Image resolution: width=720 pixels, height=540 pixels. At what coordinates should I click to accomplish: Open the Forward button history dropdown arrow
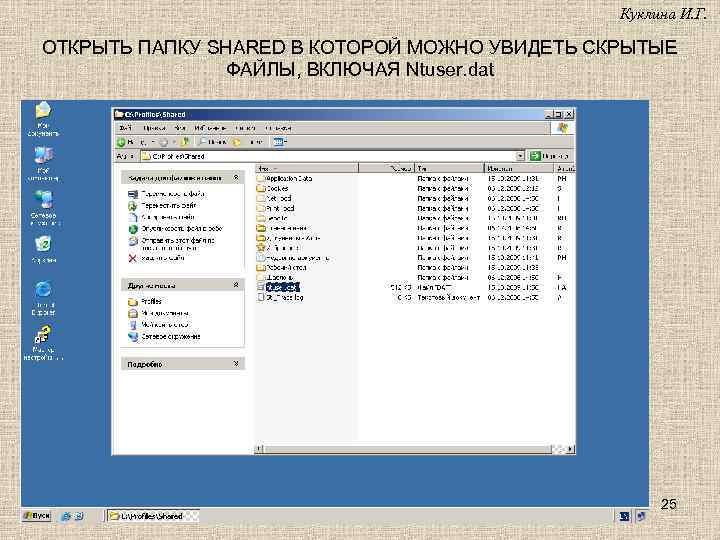(174, 142)
